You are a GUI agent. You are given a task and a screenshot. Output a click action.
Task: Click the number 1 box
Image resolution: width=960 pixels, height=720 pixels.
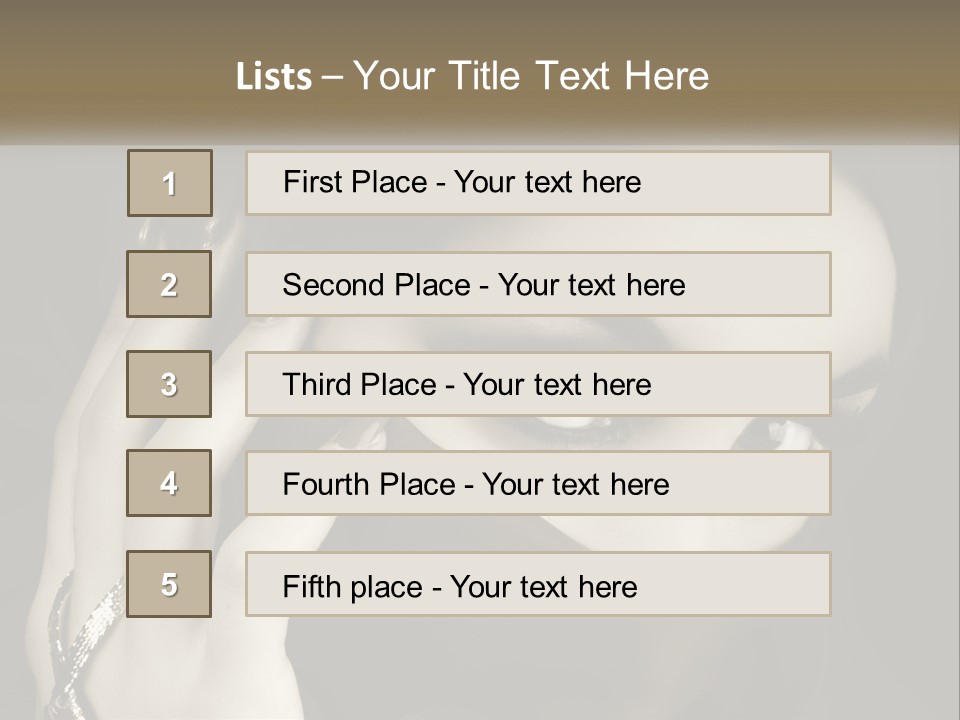[x=169, y=183]
